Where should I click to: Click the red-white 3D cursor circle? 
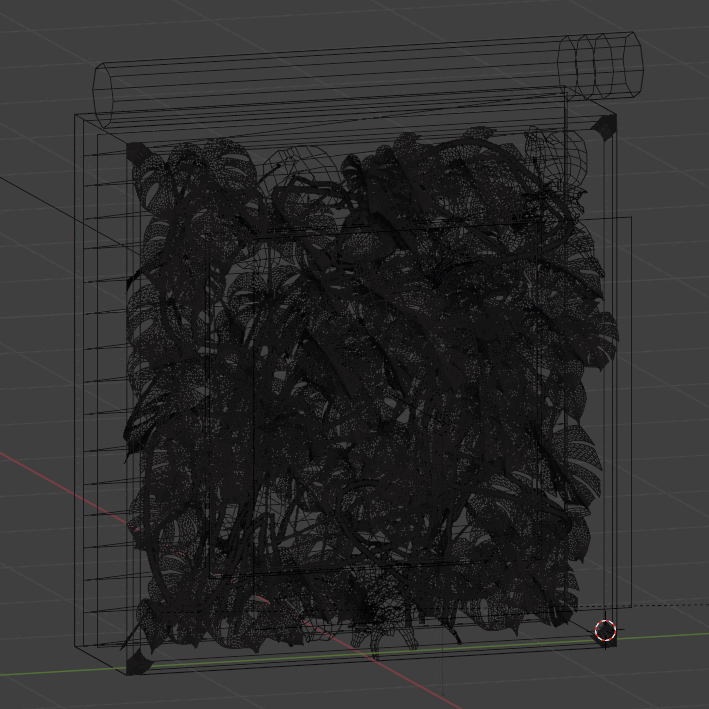coord(605,630)
